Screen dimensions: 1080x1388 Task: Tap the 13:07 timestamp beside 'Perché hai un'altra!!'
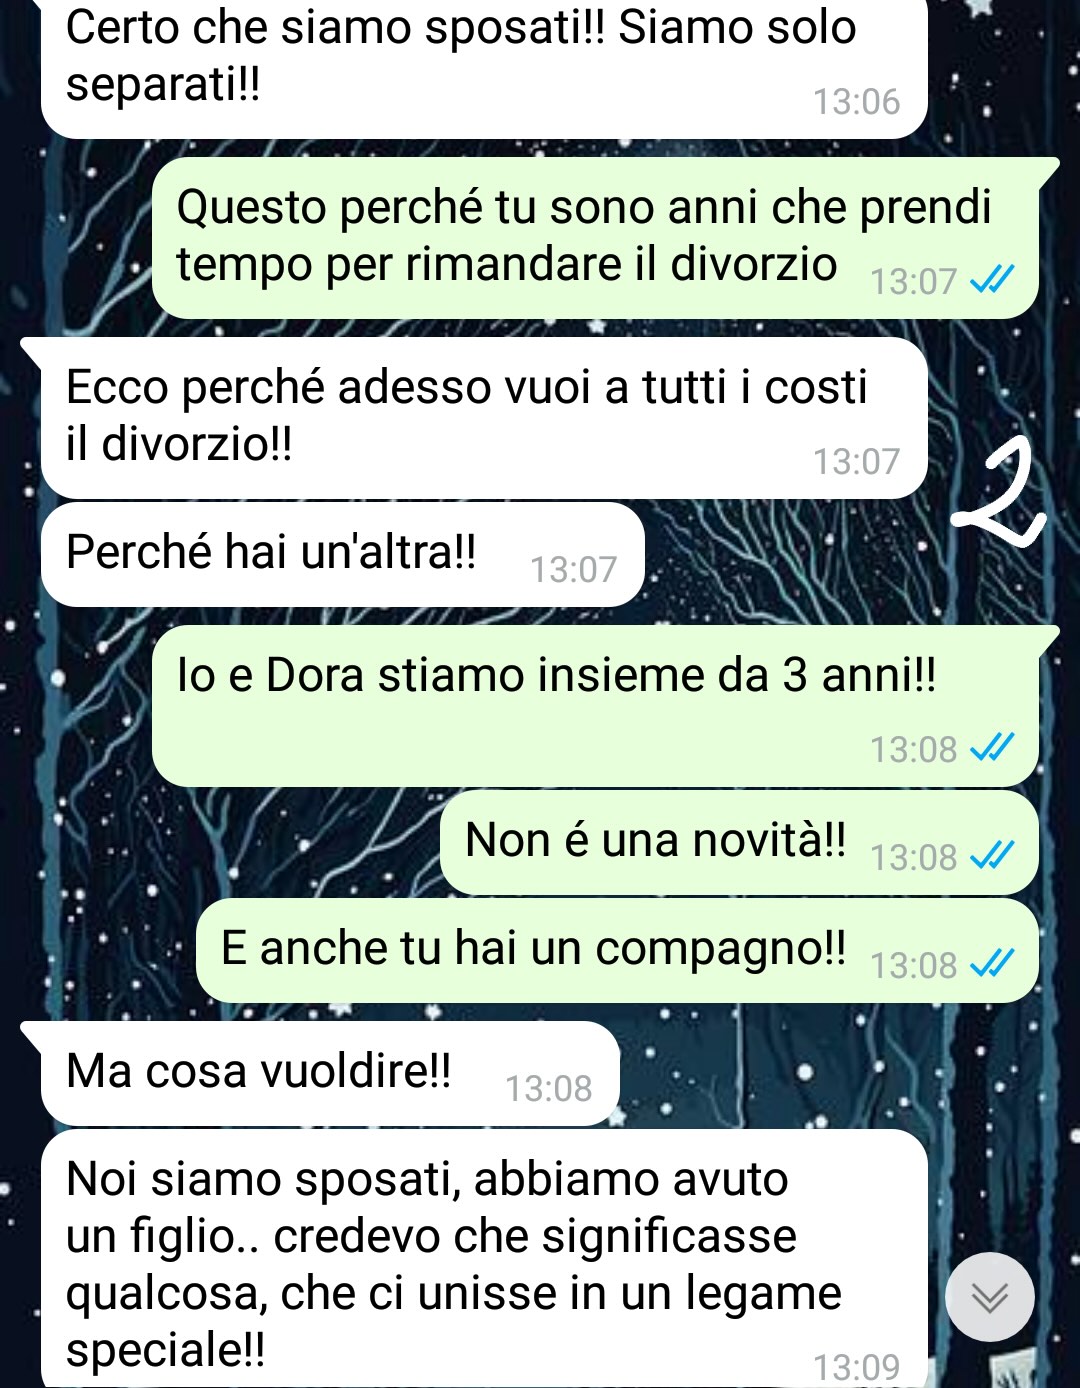click(x=573, y=570)
